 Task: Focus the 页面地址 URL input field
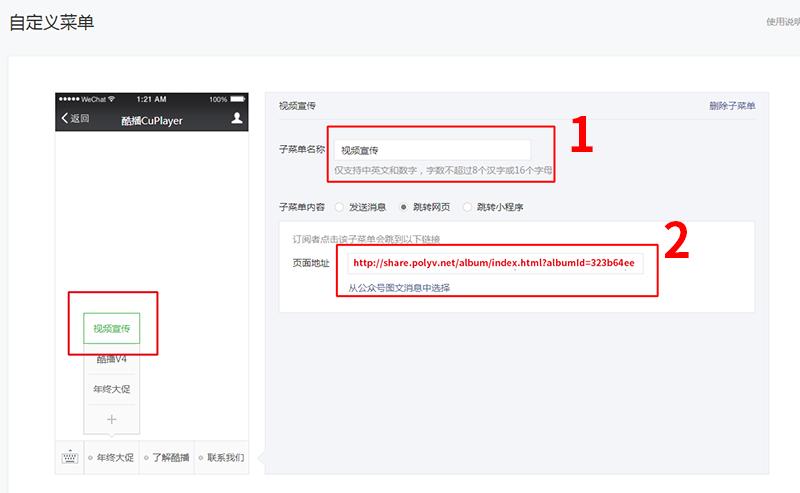click(495, 263)
